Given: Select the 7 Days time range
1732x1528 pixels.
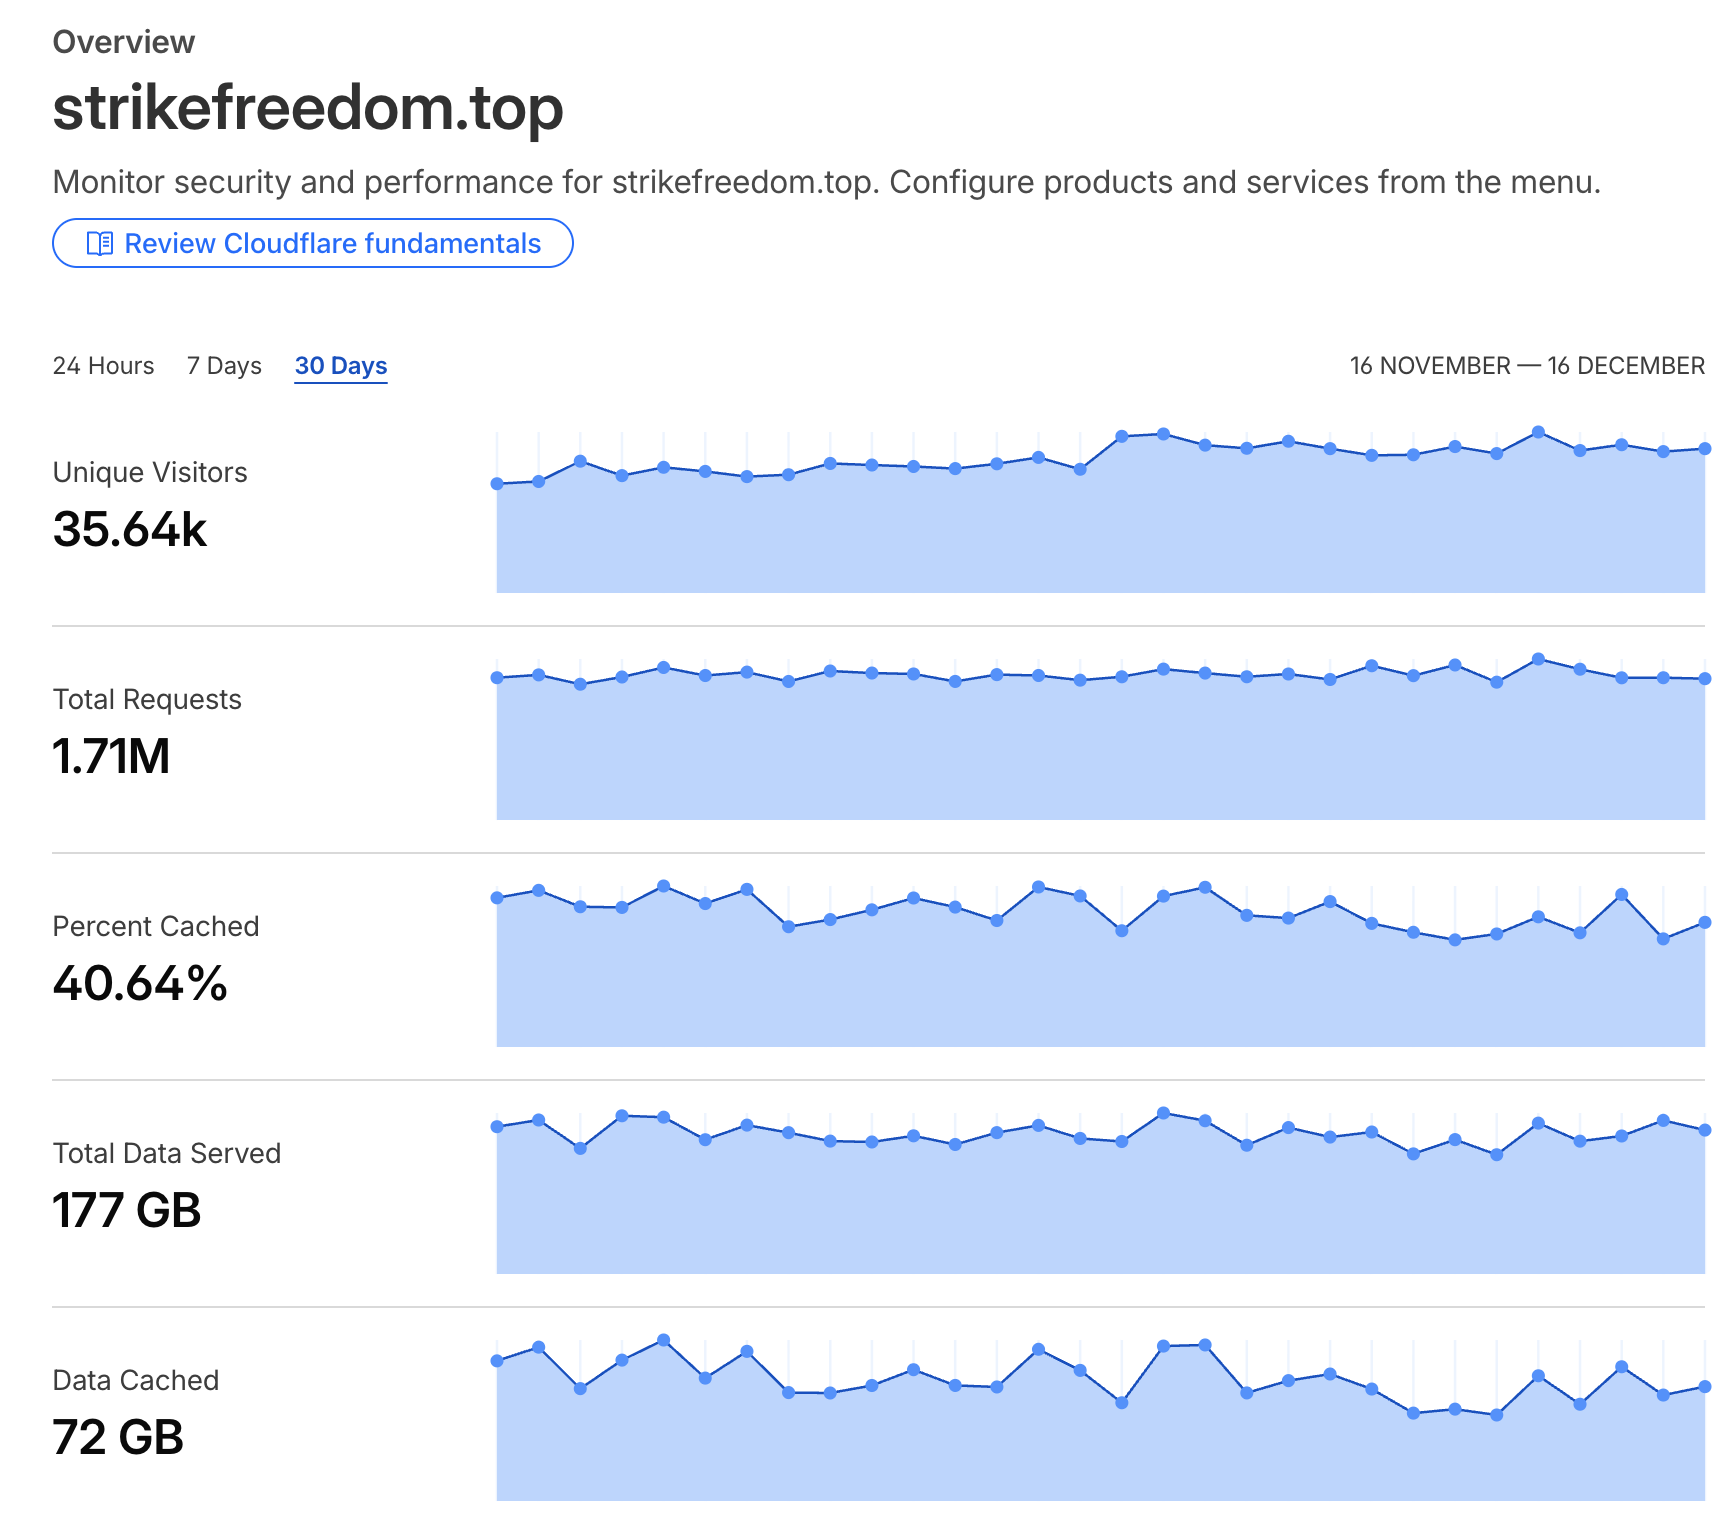Looking at the screenshot, I should click(224, 366).
